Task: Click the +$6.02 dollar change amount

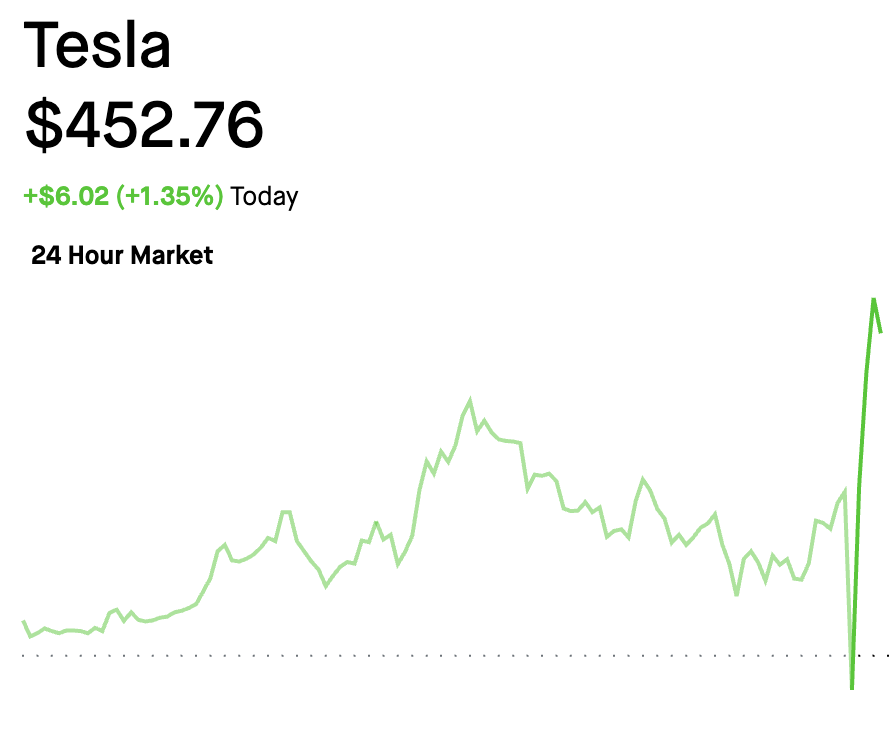Action: point(66,196)
